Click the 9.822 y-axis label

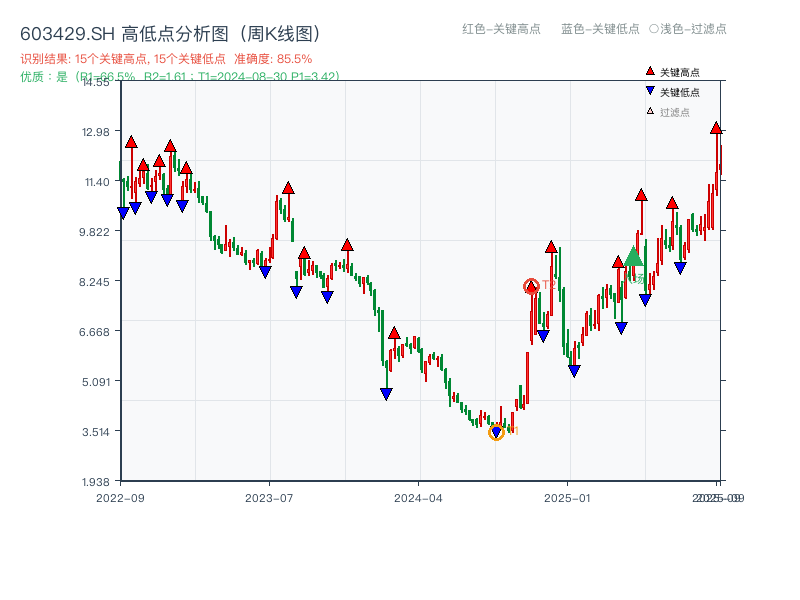point(94,232)
